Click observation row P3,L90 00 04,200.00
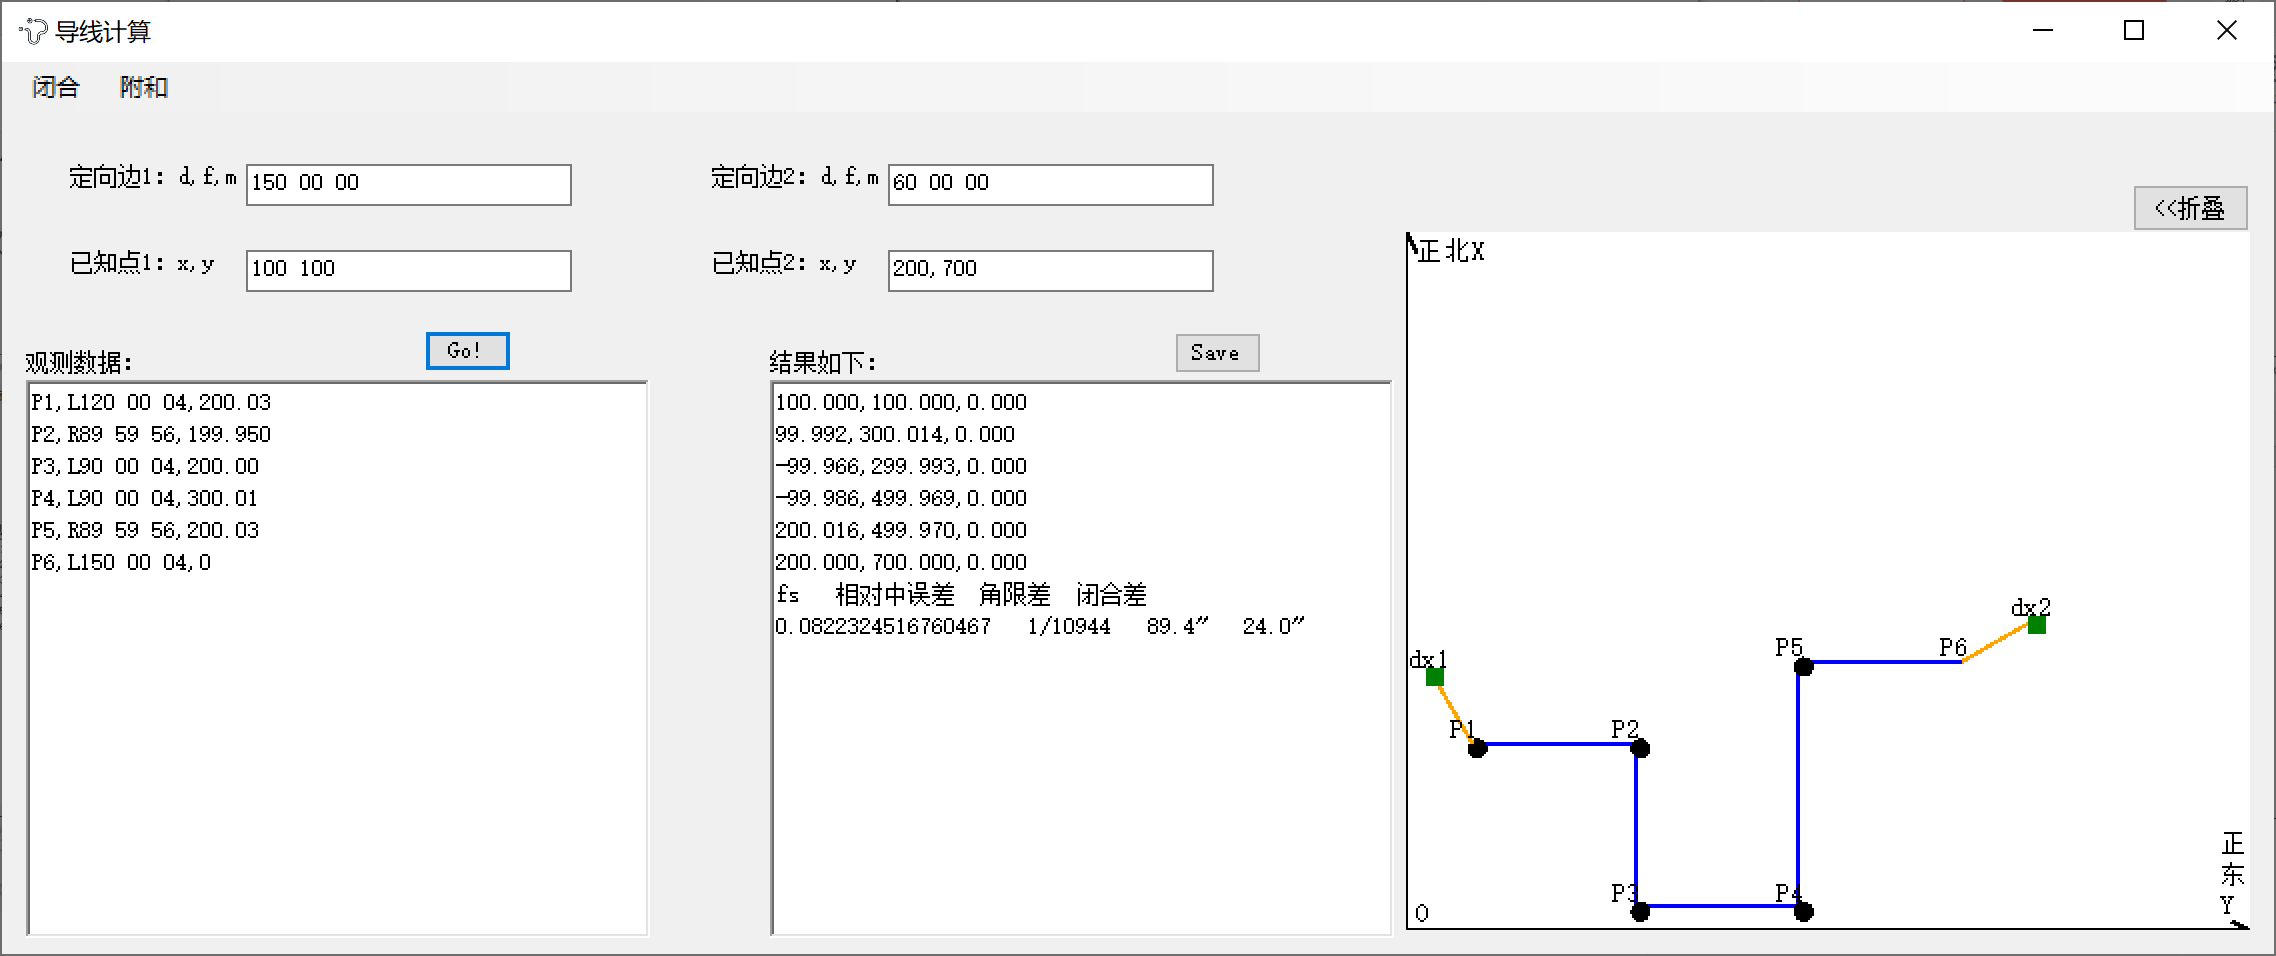This screenshot has width=2276, height=956. [x=145, y=466]
